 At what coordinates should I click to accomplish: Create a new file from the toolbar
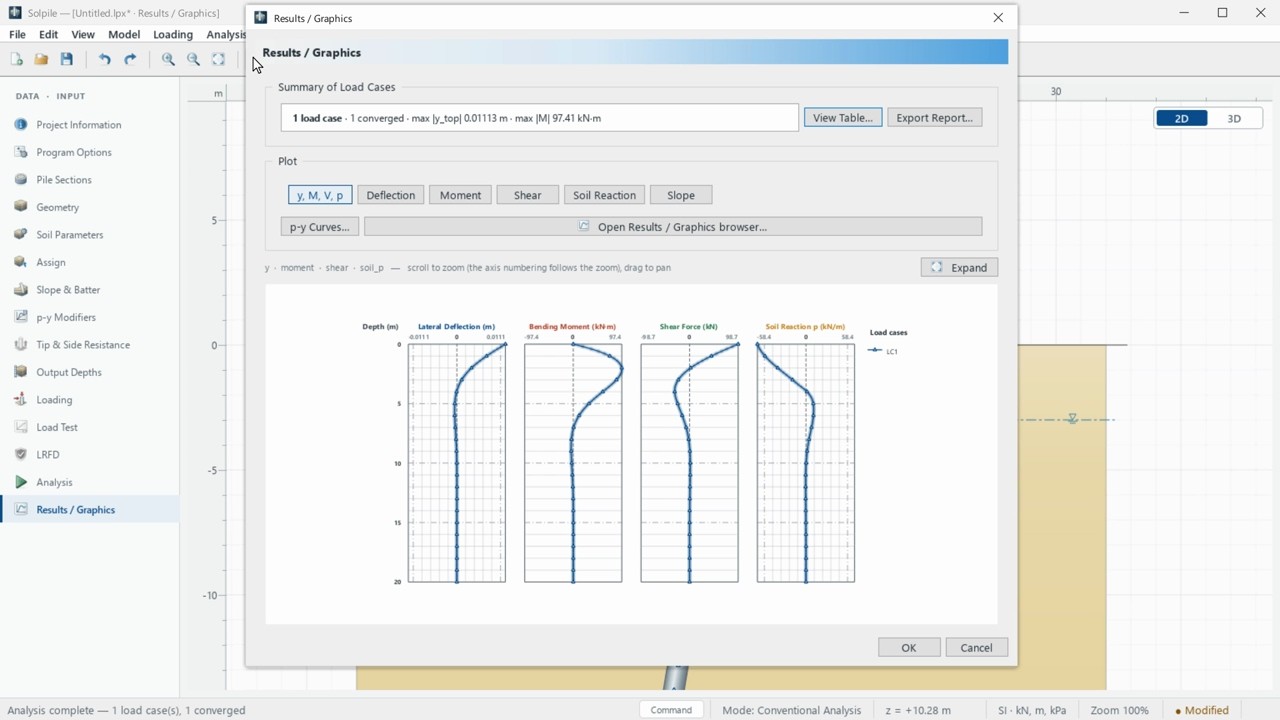click(16, 60)
